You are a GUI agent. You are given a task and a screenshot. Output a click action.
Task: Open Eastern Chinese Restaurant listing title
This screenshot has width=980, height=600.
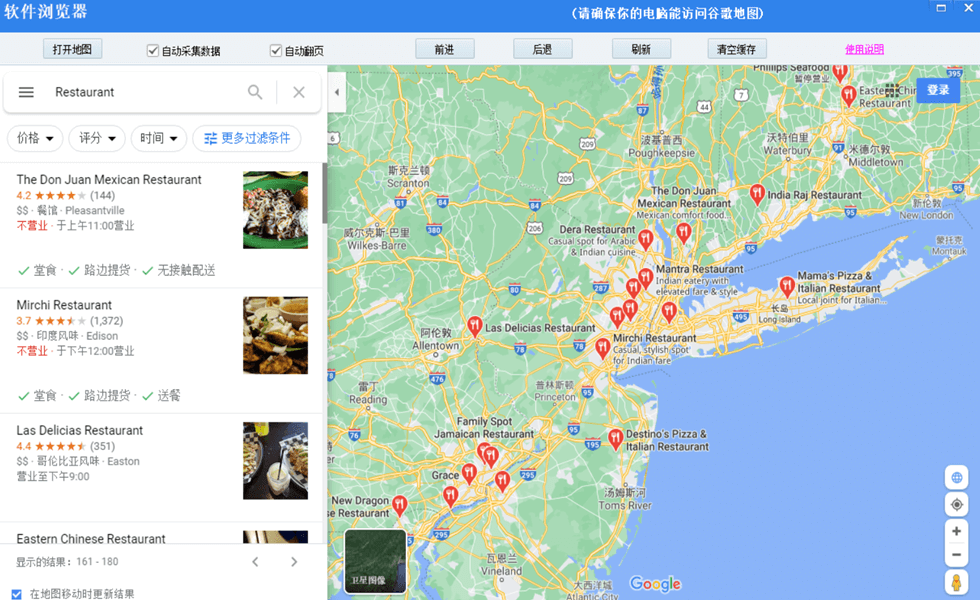point(91,539)
